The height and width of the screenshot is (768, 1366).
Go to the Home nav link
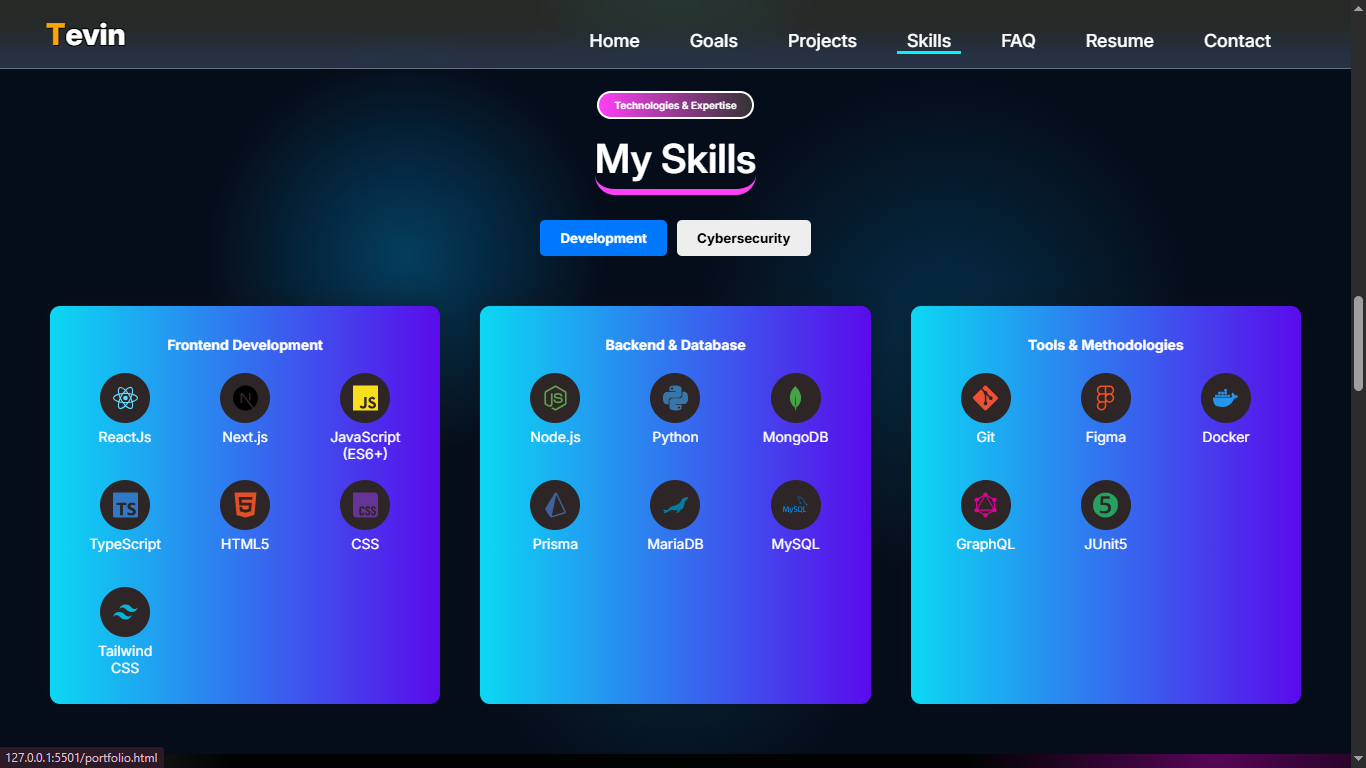click(x=614, y=41)
